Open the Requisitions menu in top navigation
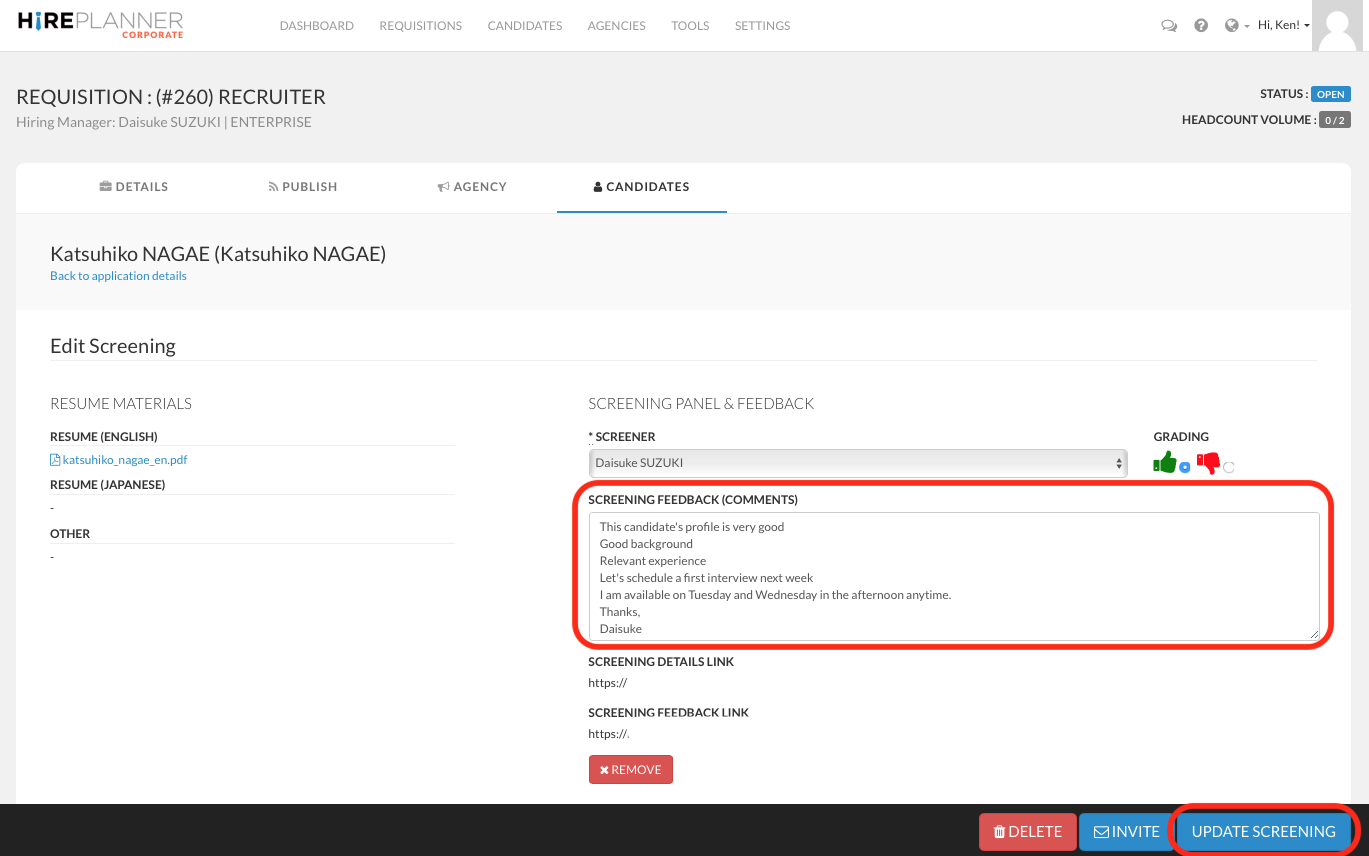 [x=420, y=26]
